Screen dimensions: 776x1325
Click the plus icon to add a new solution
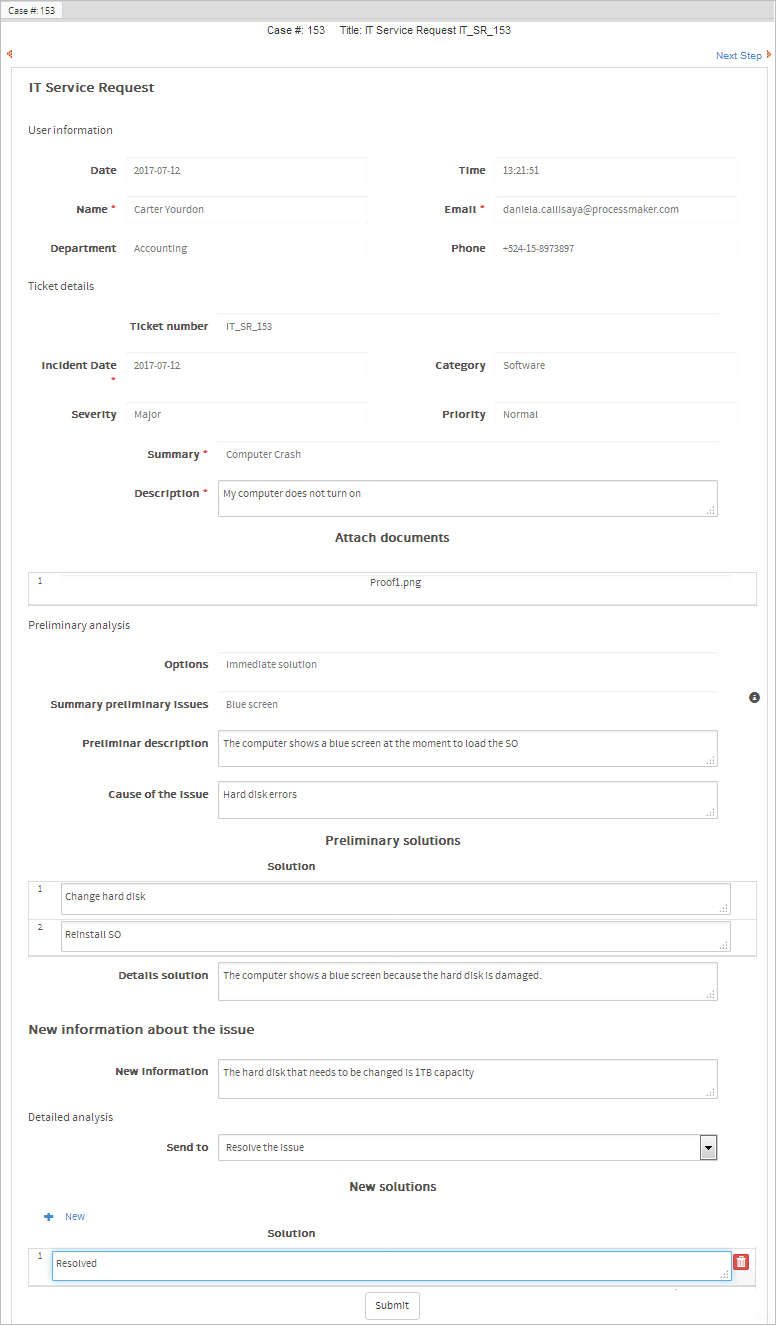48,1217
